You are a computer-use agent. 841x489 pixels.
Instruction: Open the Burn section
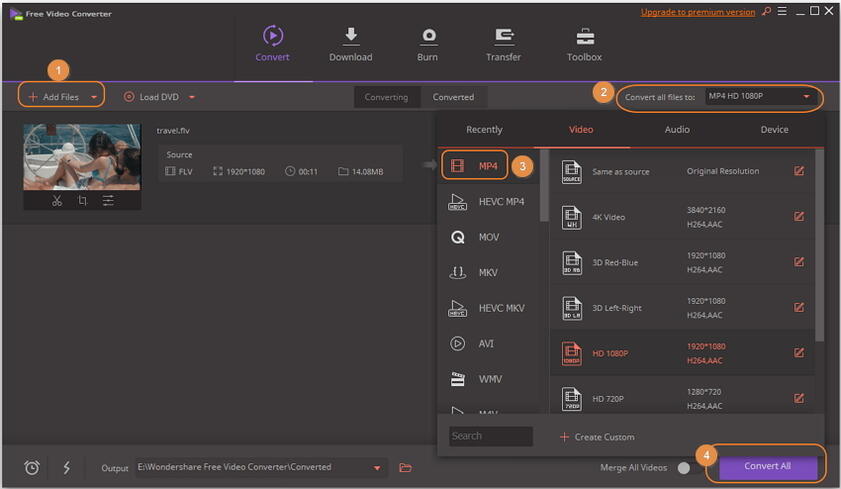[x=427, y=44]
